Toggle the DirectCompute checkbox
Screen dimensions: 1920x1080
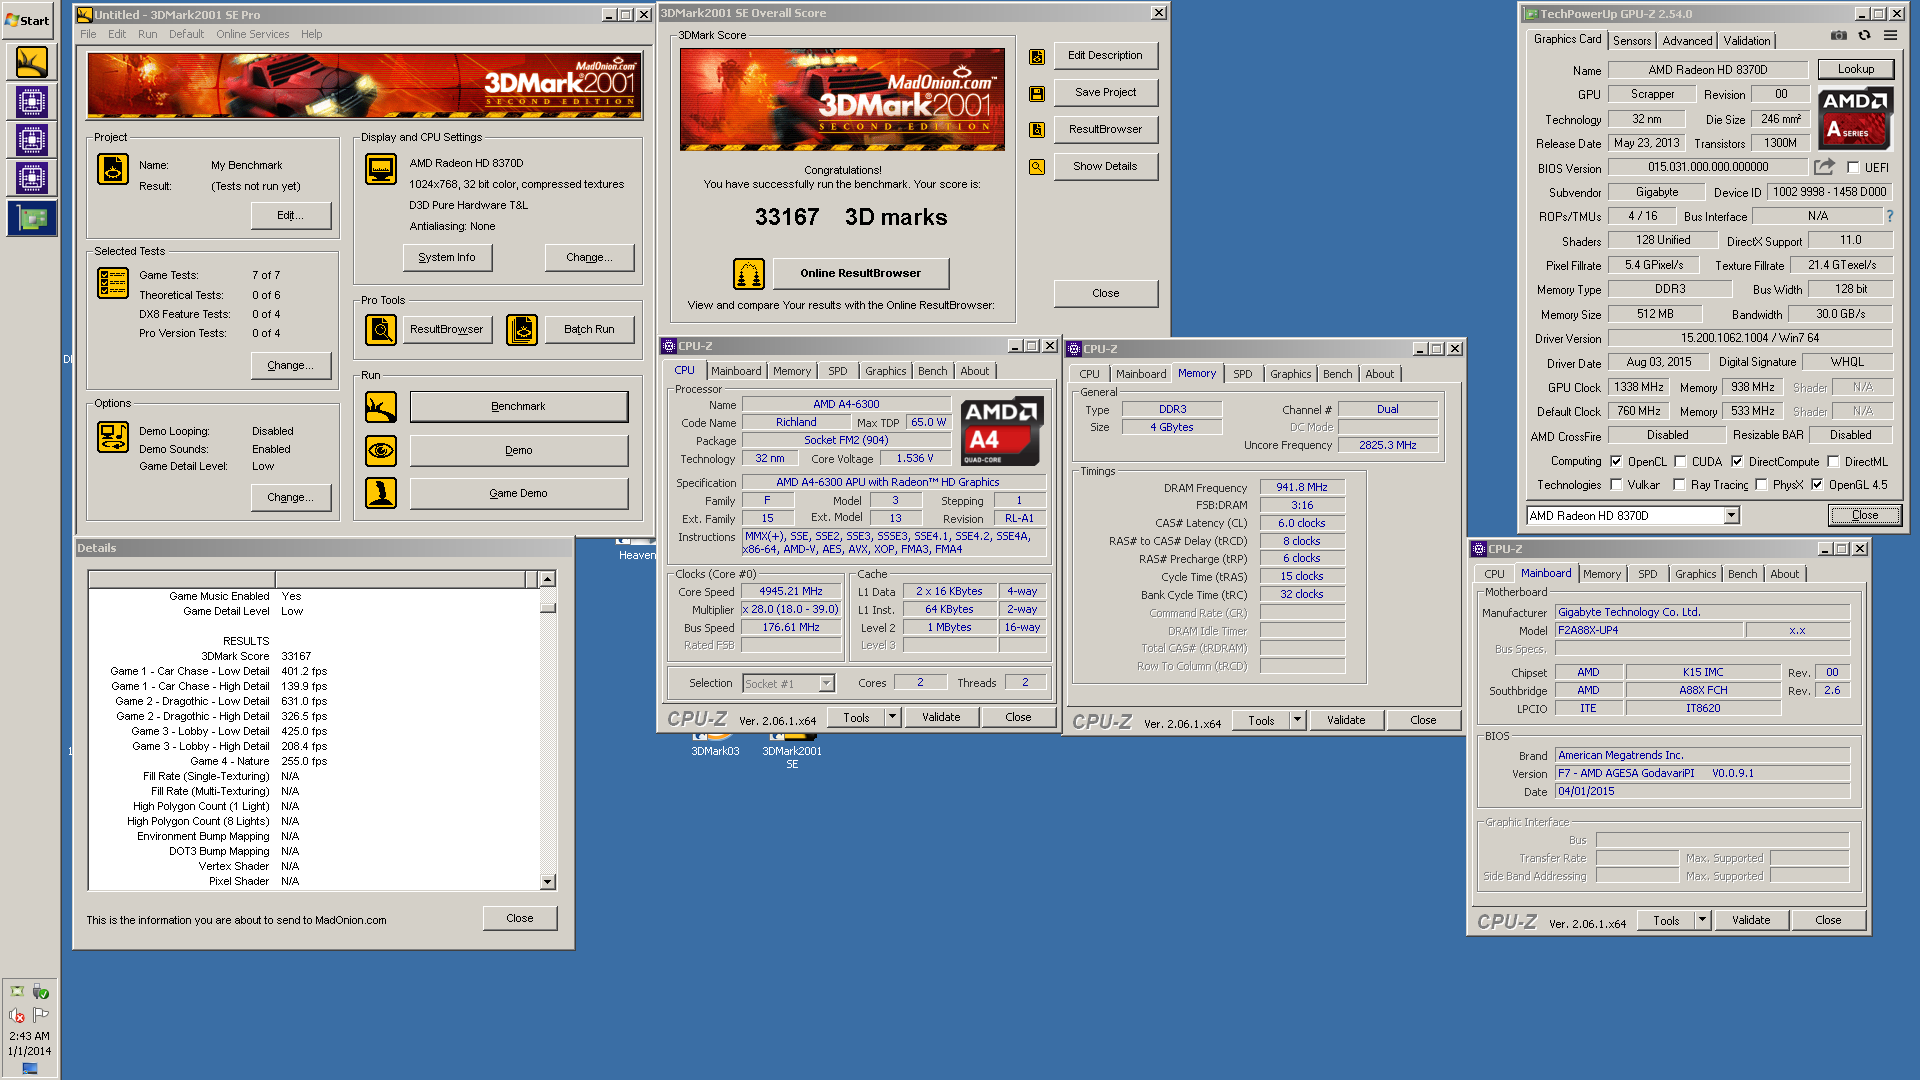point(1737,462)
